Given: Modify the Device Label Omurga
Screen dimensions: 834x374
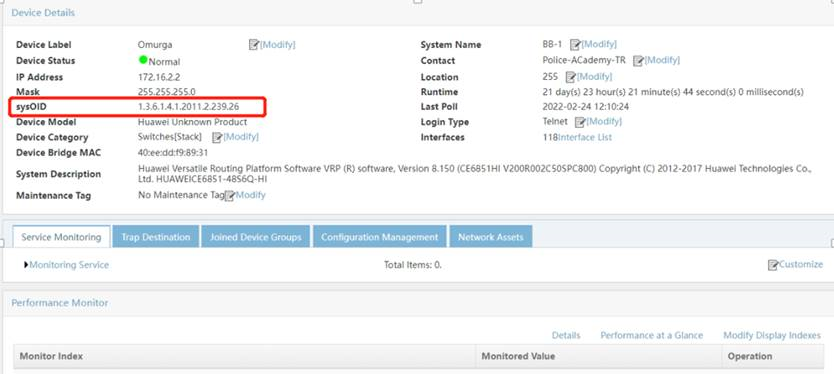Looking at the screenshot, I should point(277,45).
